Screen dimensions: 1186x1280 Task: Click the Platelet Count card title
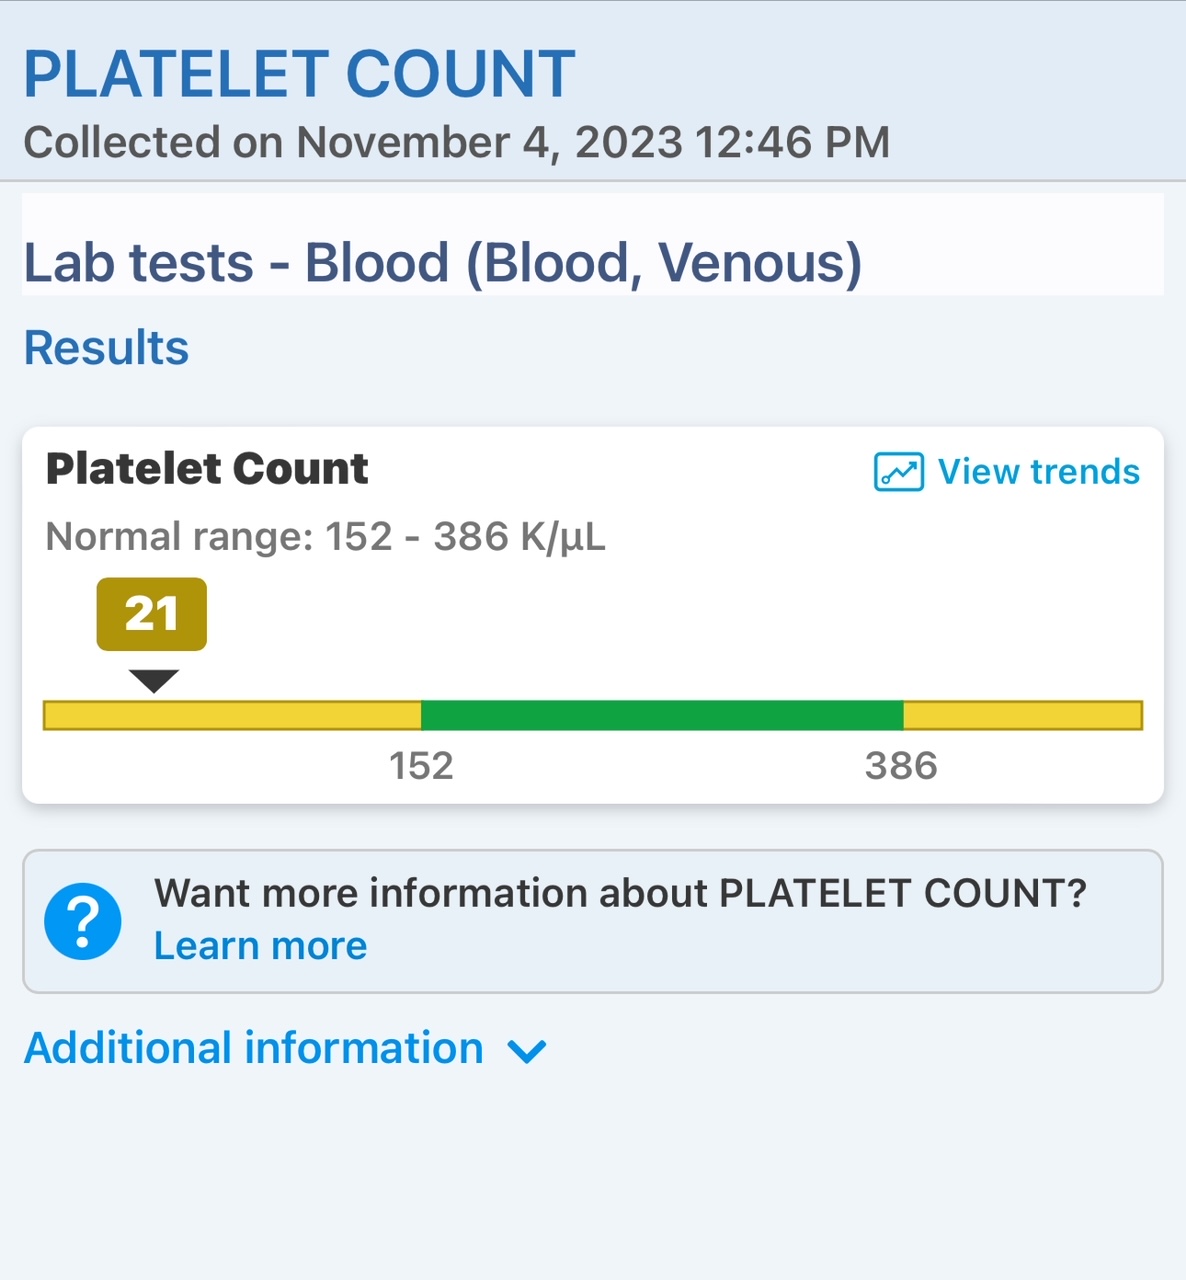tap(207, 469)
